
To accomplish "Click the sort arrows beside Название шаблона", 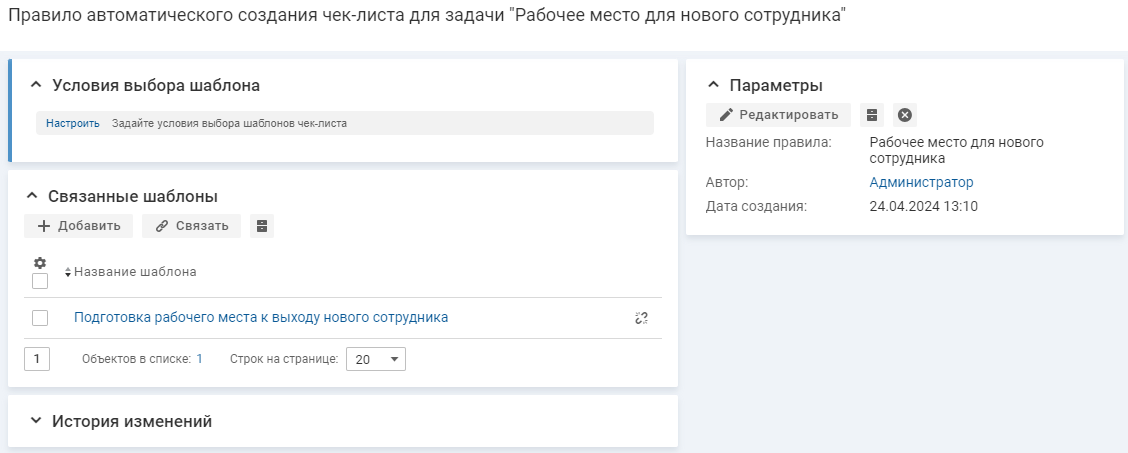I will pos(68,272).
